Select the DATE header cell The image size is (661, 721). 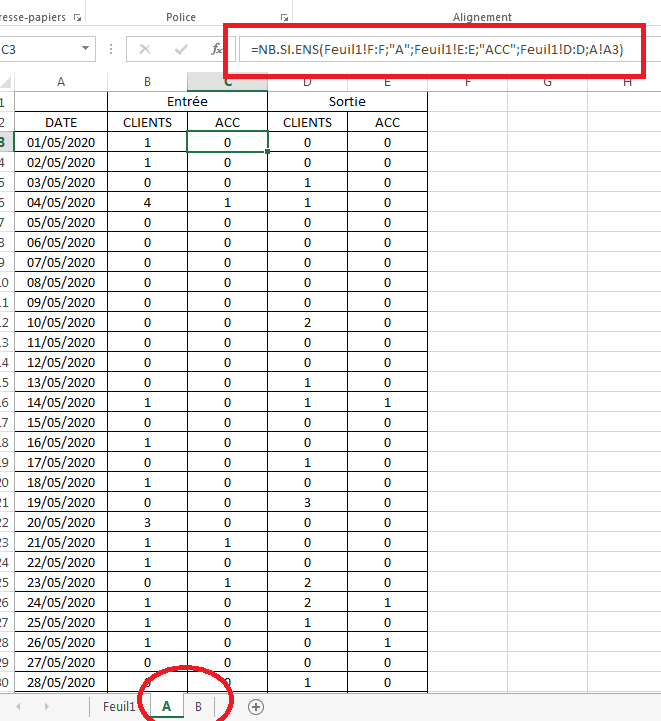60,122
